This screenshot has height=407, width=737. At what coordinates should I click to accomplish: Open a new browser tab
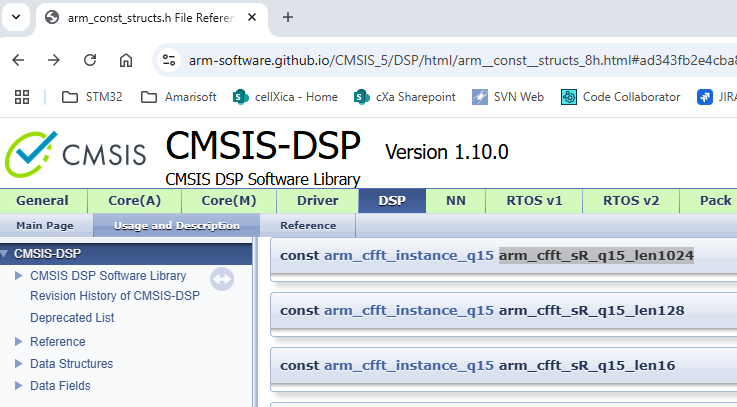[288, 17]
